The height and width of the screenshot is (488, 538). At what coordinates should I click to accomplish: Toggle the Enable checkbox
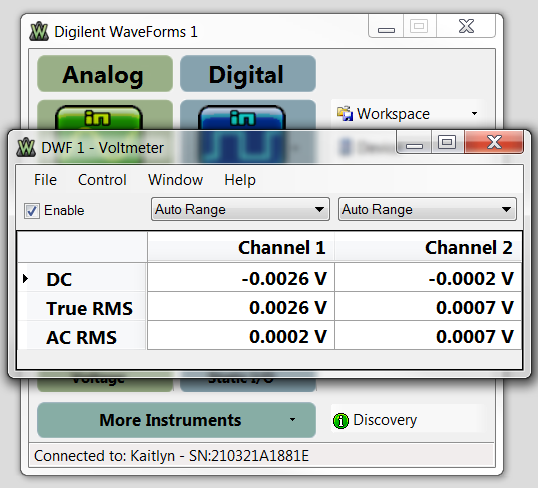[x=32, y=211]
